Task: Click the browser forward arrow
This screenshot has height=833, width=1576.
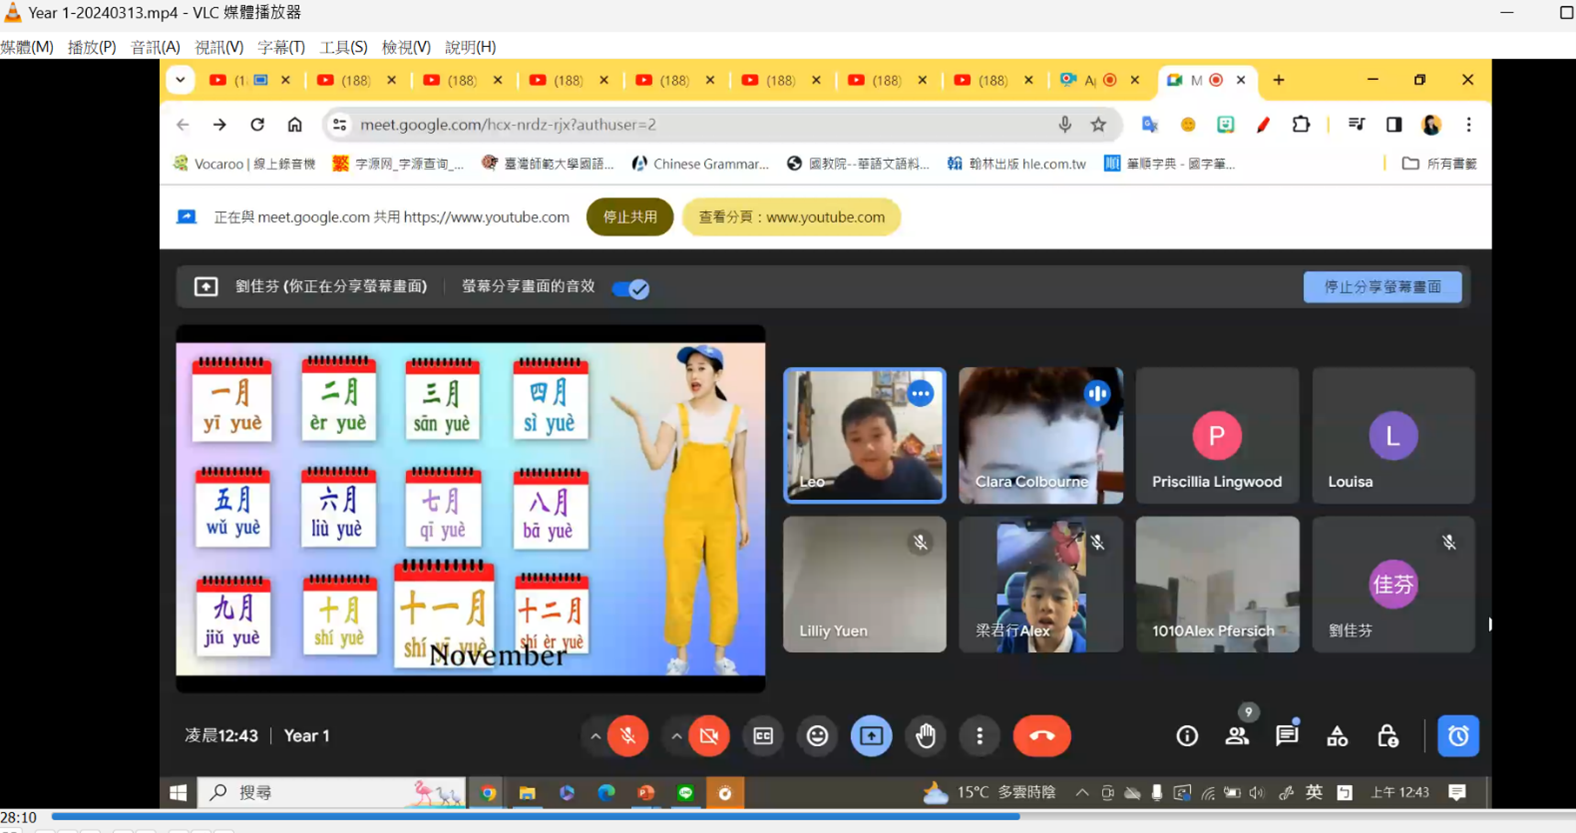Action: 219,125
